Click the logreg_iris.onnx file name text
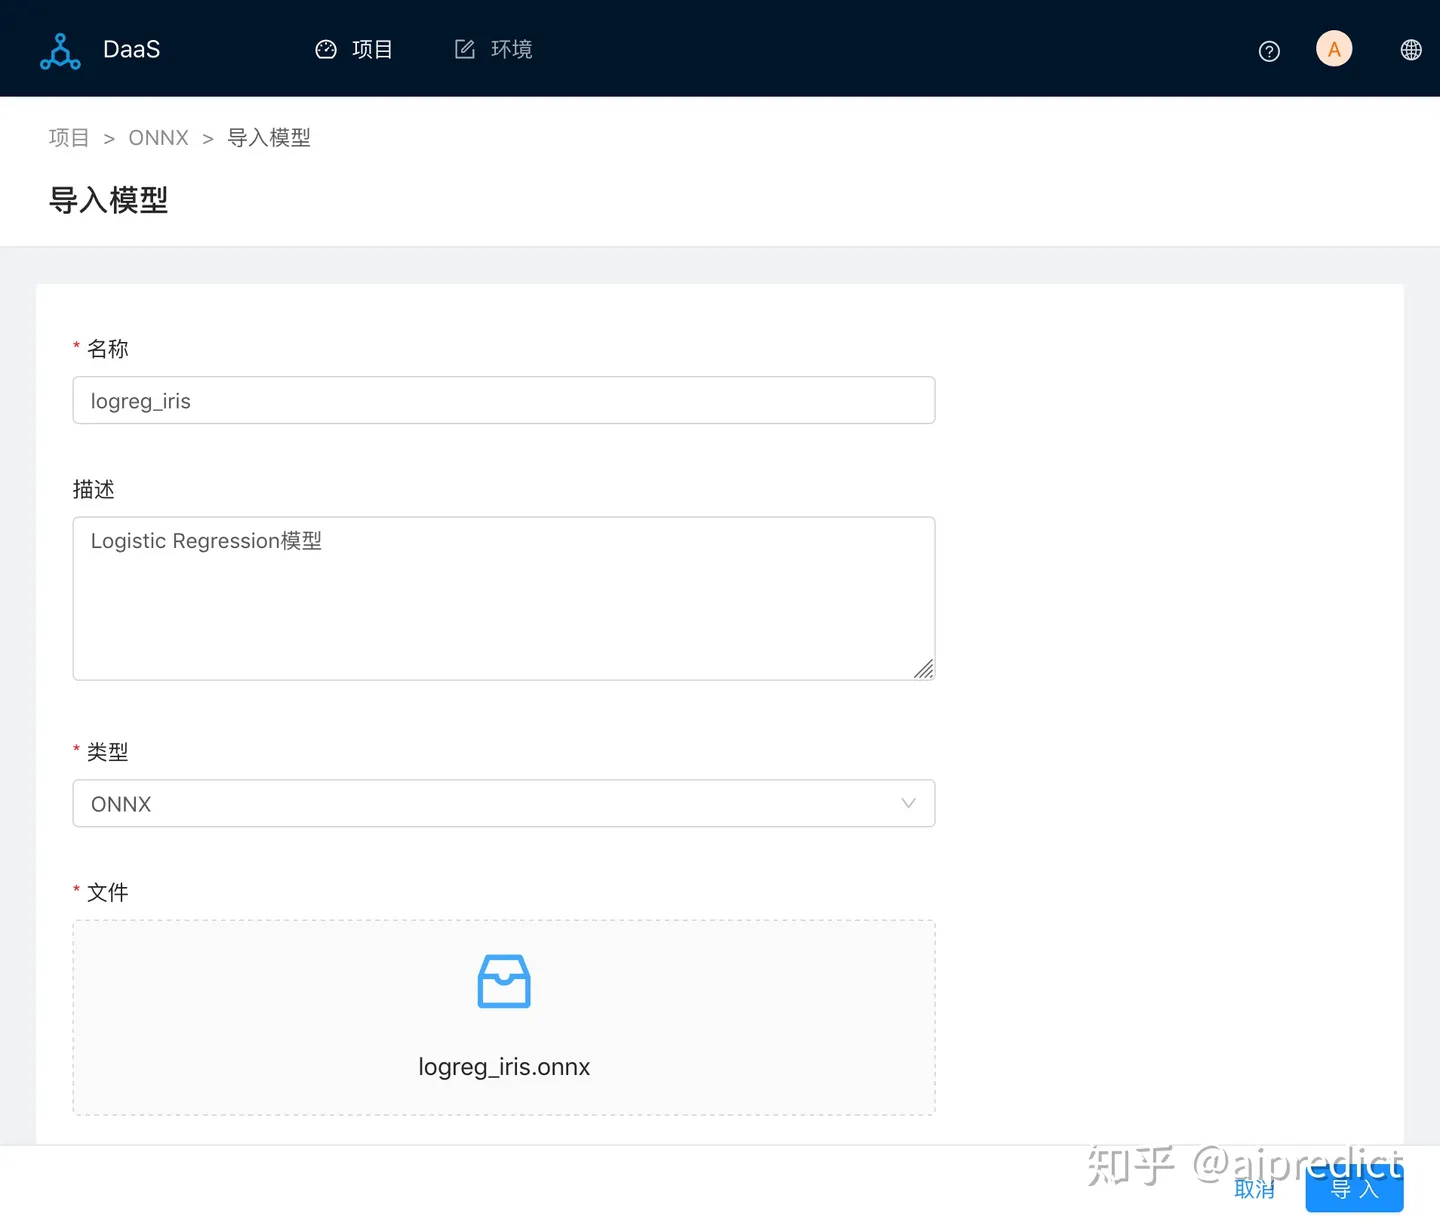Image resolution: width=1440 pixels, height=1229 pixels. pyautogui.click(x=504, y=1066)
